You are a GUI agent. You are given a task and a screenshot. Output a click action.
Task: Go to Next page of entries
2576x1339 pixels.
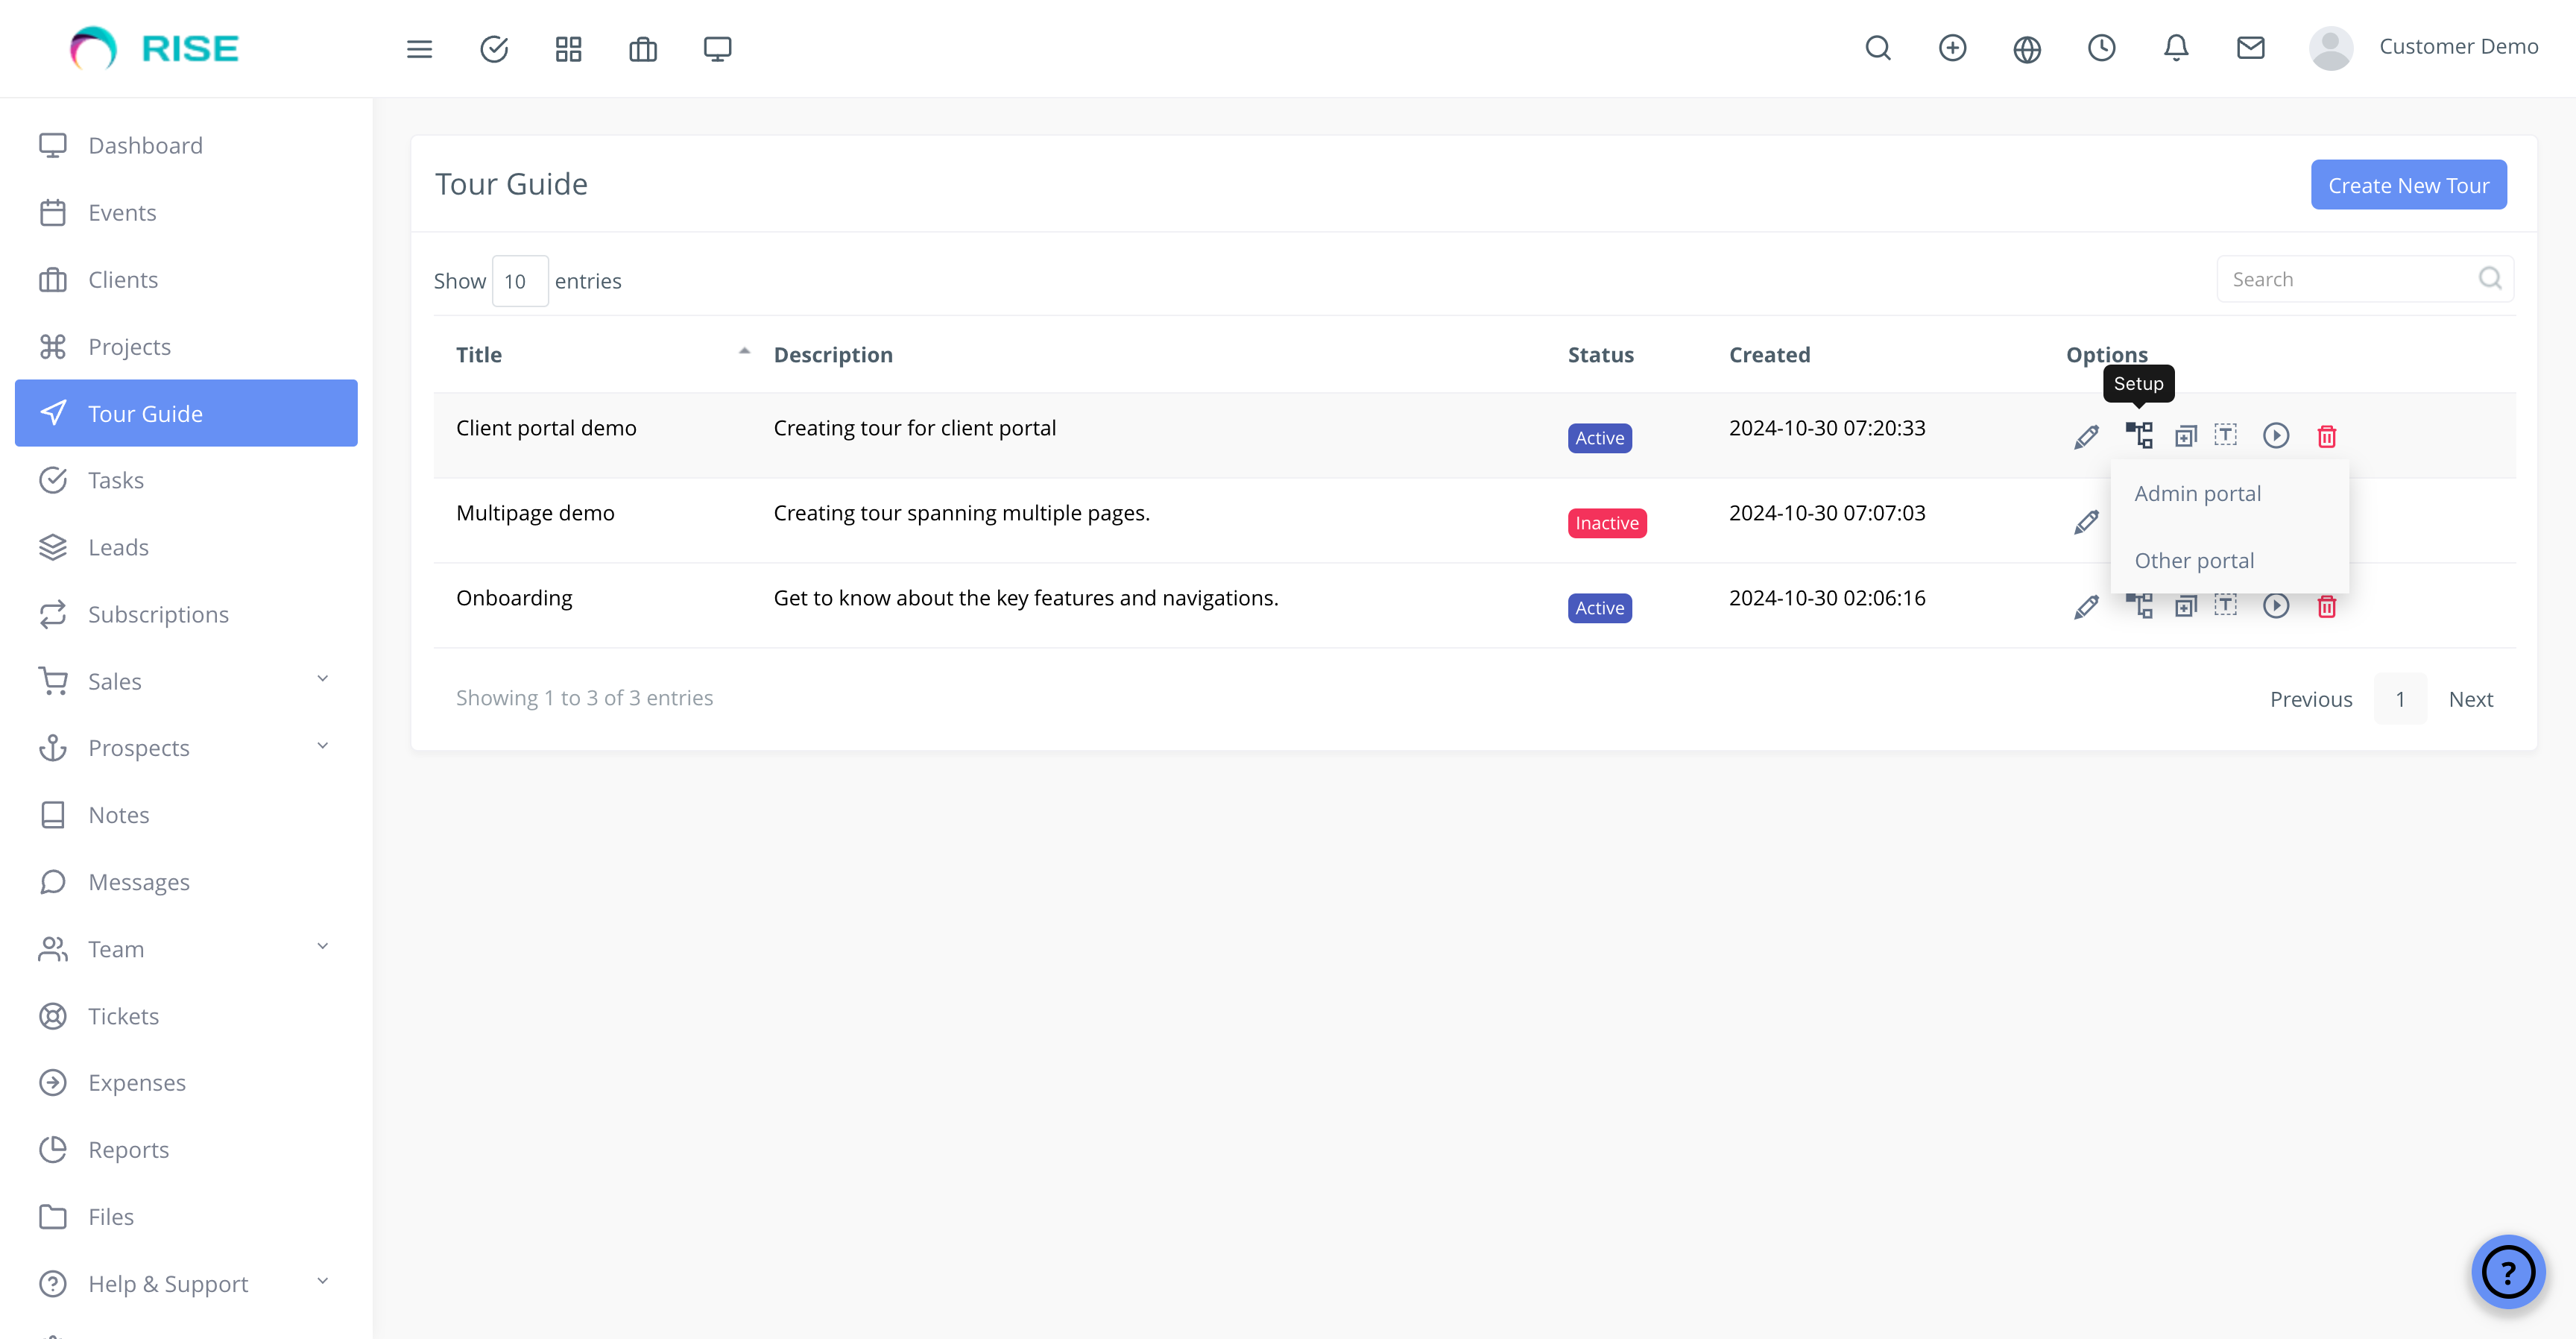pyautogui.click(x=2470, y=698)
